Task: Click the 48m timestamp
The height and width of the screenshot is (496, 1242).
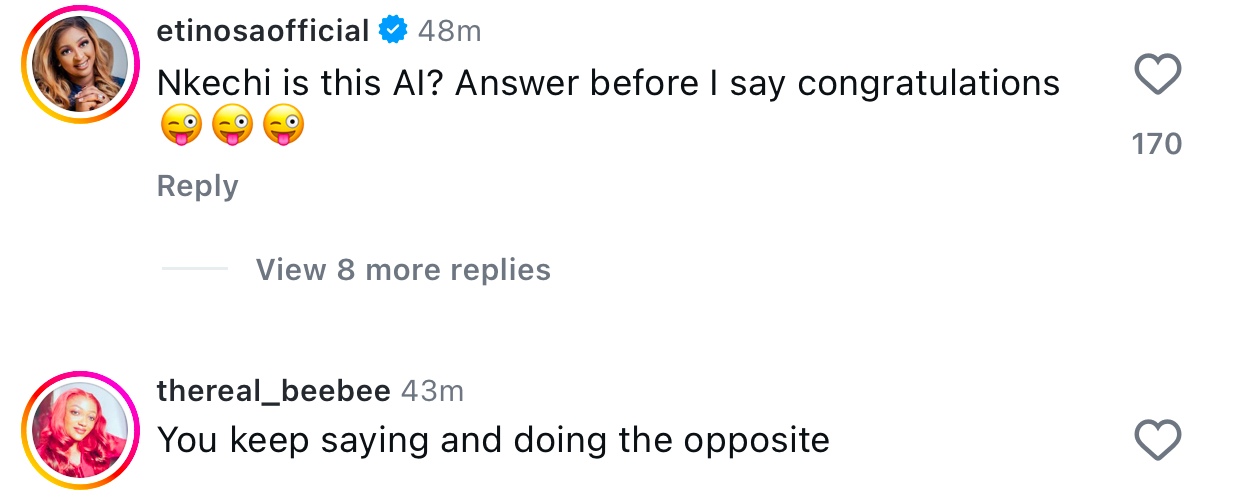Action: pyautogui.click(x=449, y=31)
